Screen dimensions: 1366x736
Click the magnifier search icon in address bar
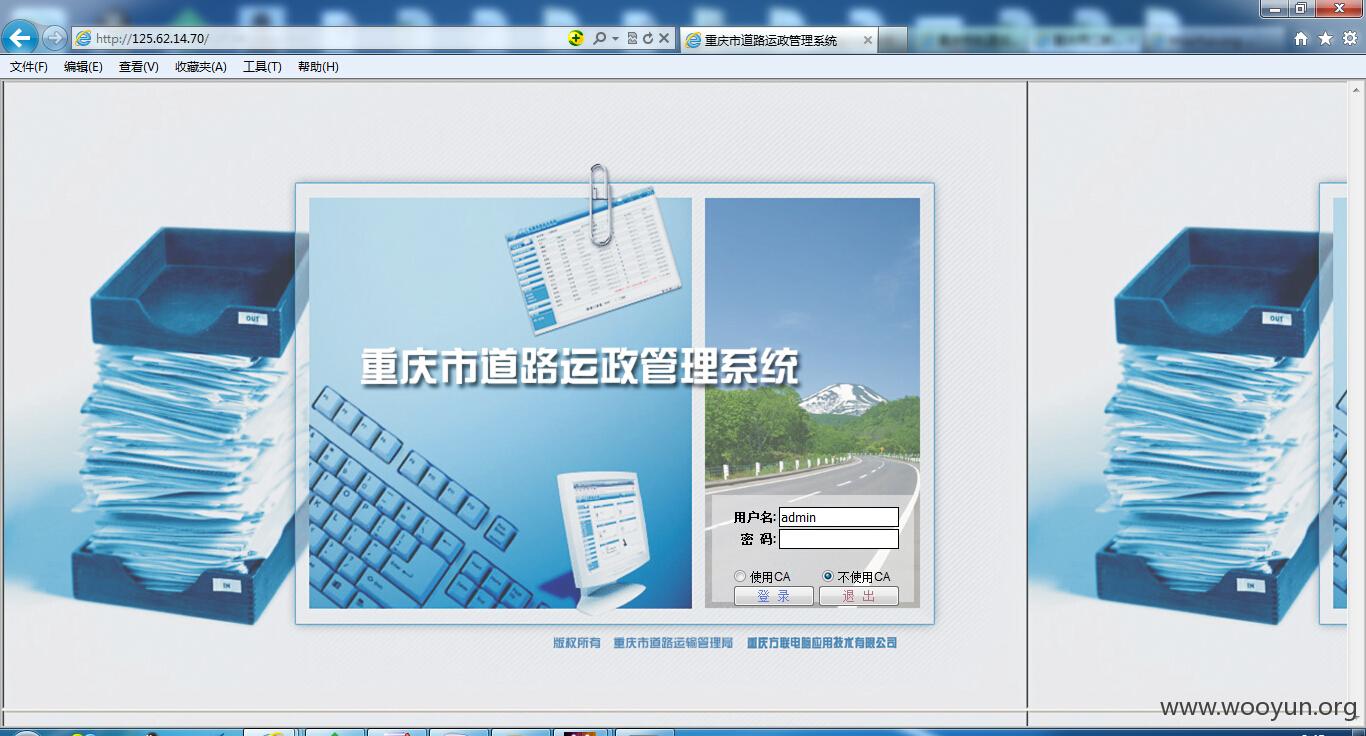(x=599, y=38)
